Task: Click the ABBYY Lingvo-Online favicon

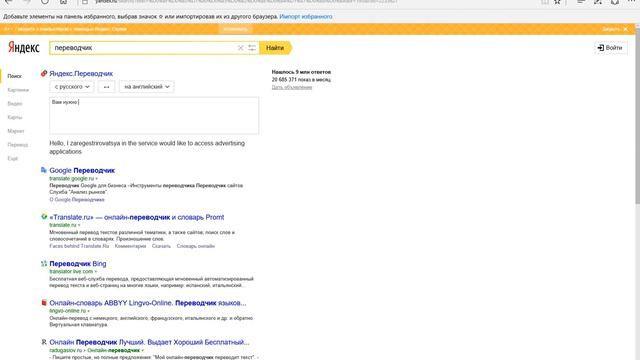Action: (44, 303)
